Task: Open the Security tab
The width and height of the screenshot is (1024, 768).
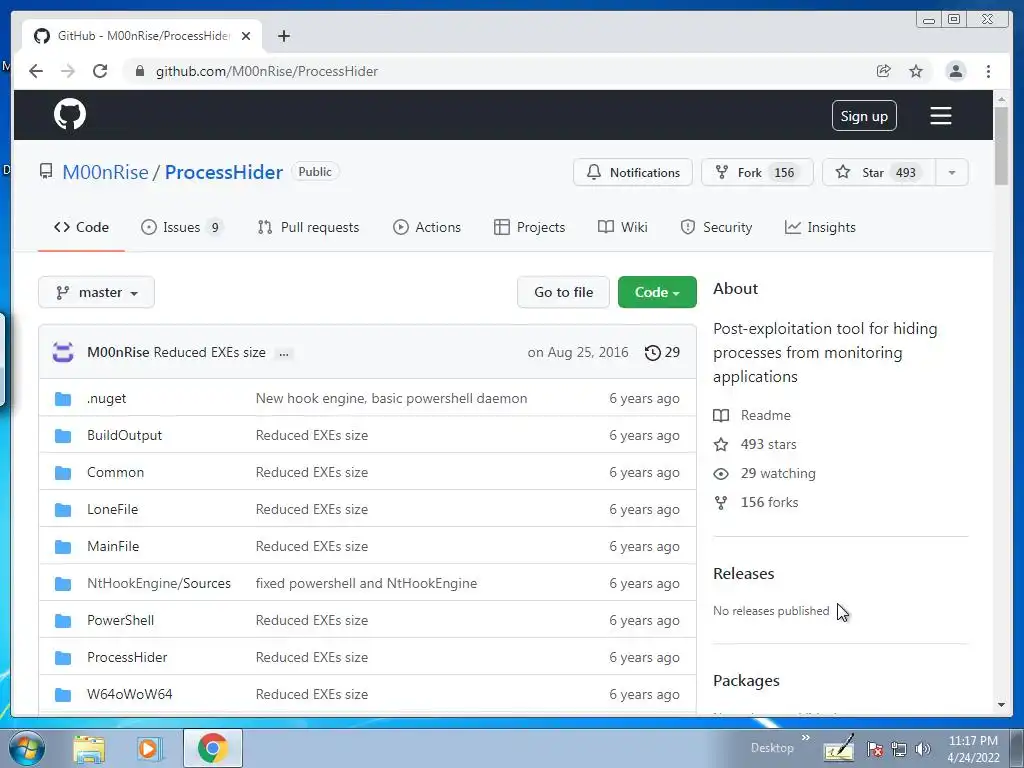Action: [x=716, y=227]
